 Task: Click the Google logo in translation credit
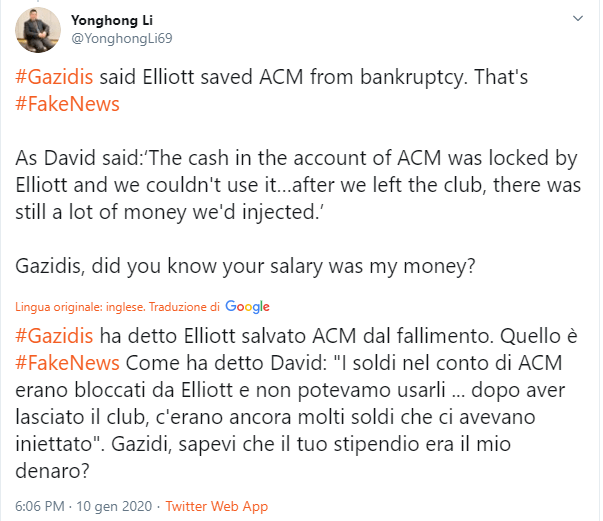tap(248, 306)
